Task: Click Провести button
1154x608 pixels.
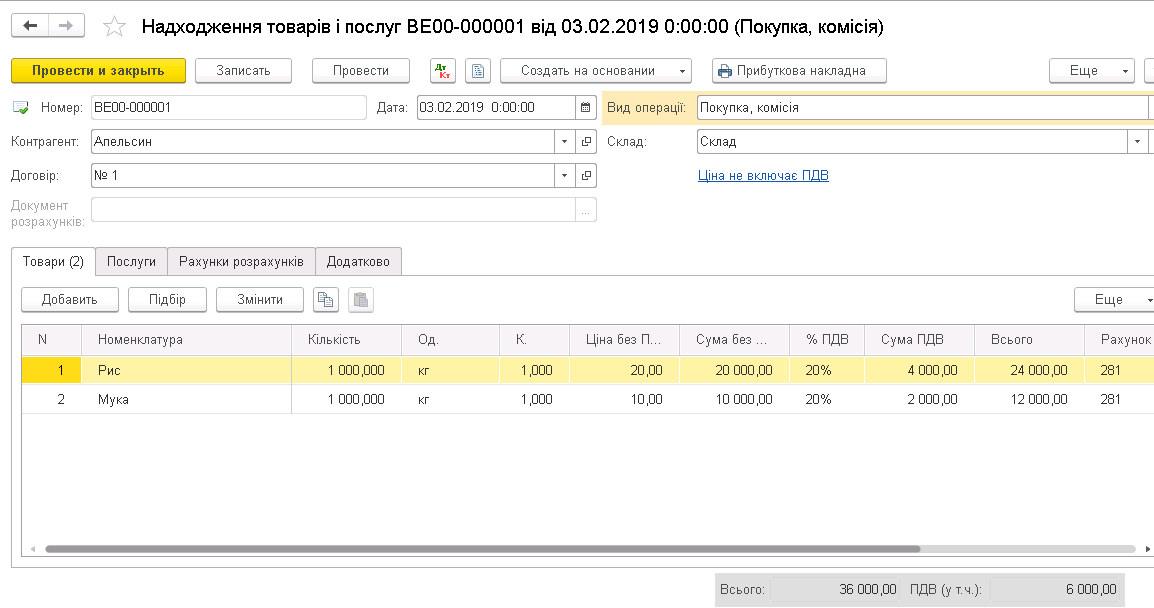Action: point(361,71)
